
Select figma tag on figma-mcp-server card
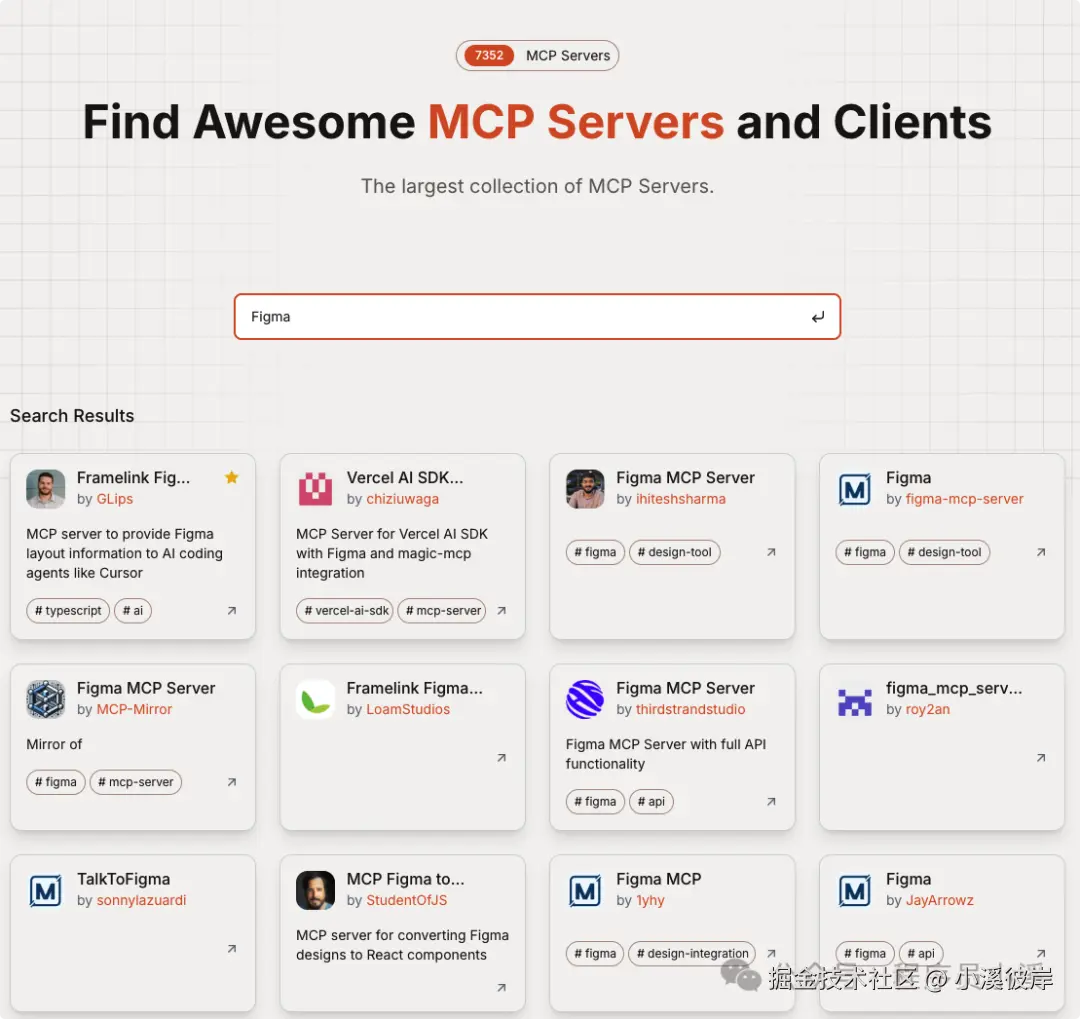pos(865,552)
